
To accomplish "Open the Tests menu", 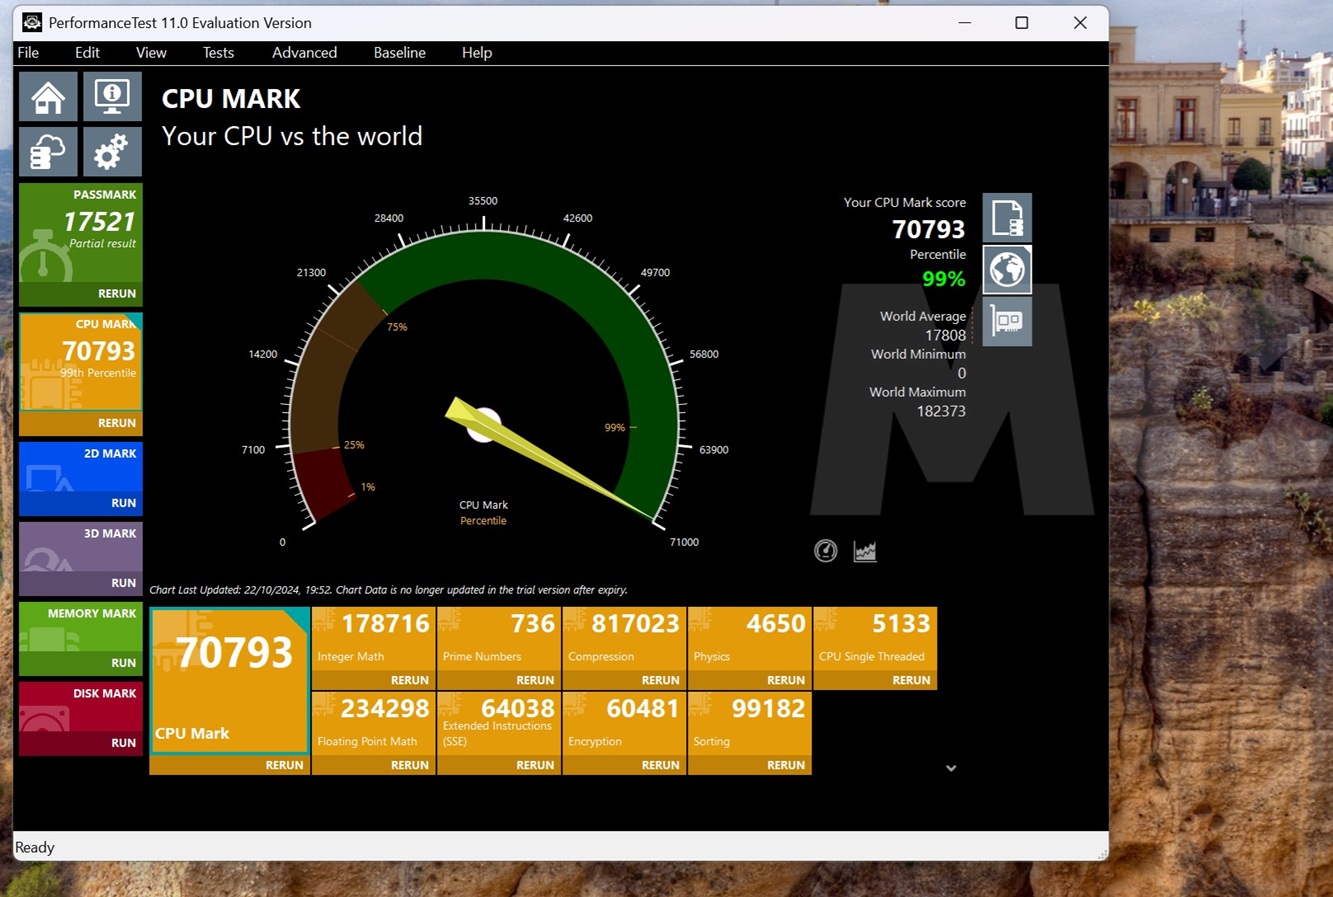I will [218, 53].
